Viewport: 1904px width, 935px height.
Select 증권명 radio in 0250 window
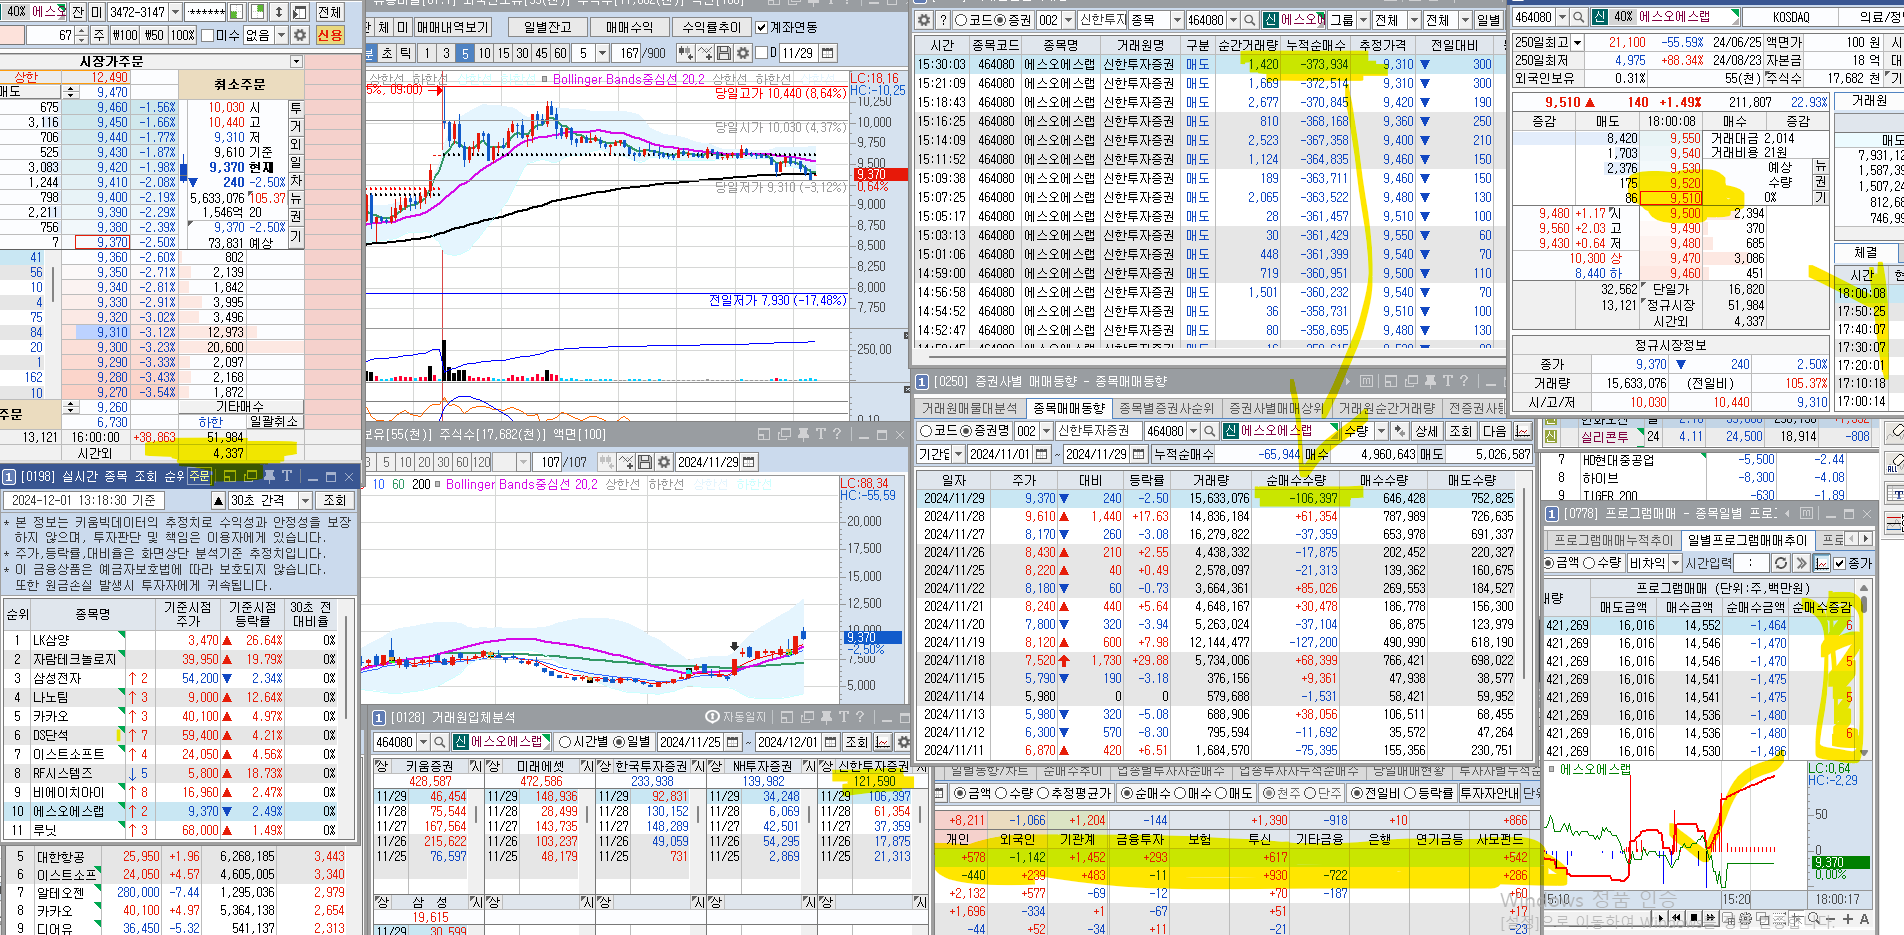point(965,431)
